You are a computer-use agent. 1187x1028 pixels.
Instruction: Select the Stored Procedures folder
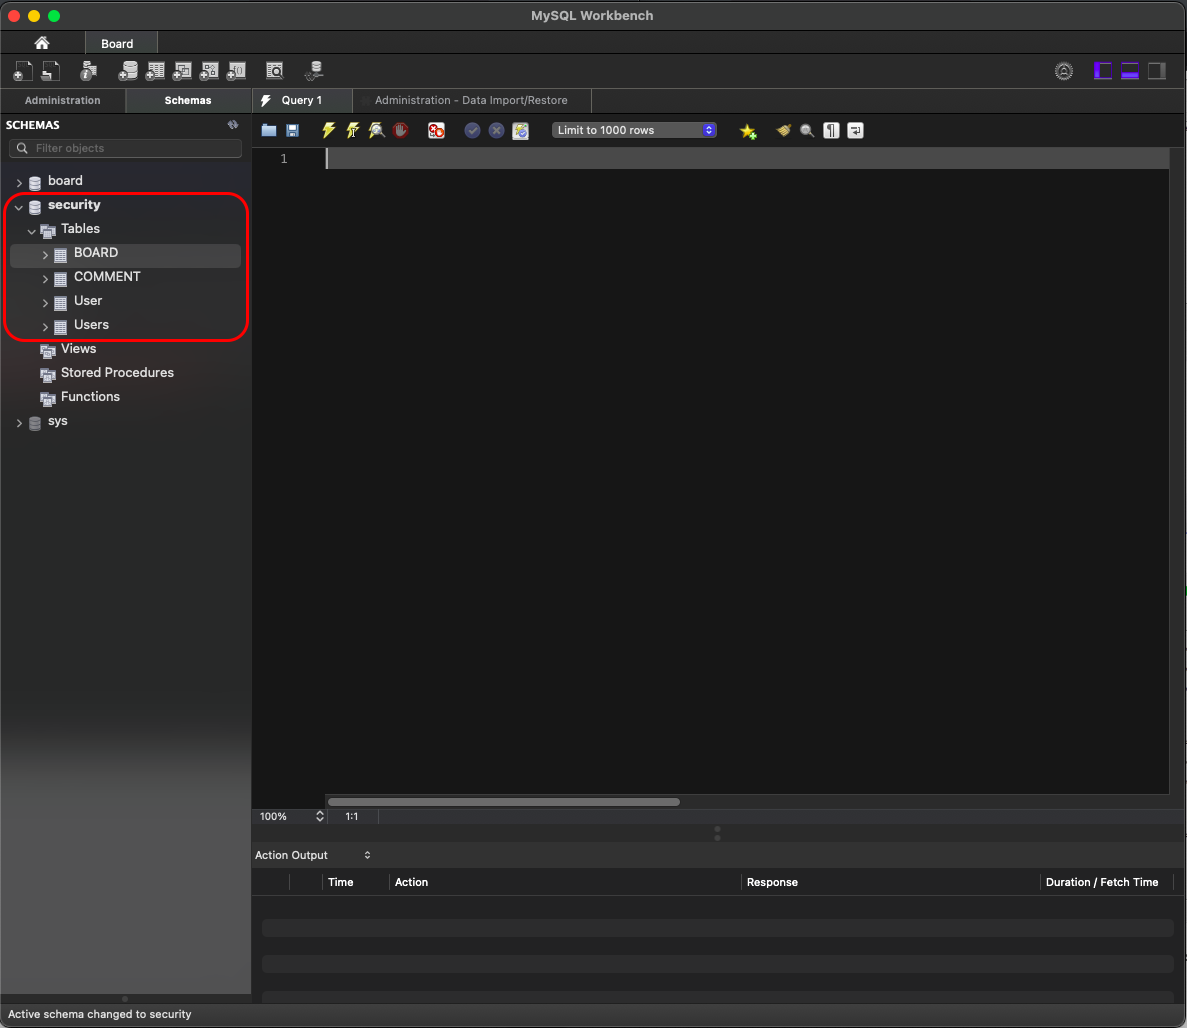[117, 372]
